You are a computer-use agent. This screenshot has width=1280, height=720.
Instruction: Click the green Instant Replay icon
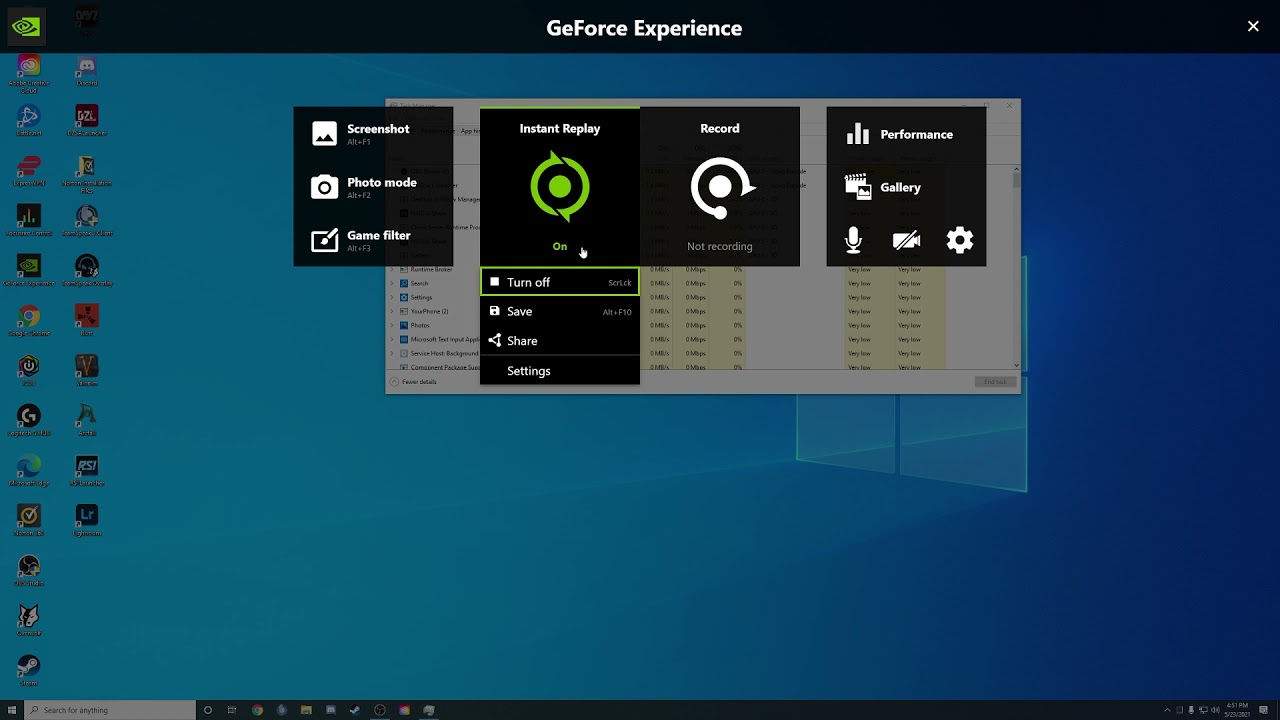[560, 187]
